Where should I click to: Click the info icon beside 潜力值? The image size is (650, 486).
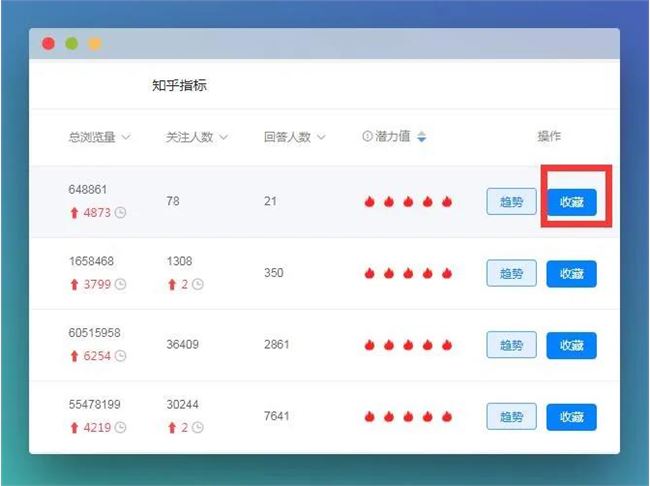coord(367,136)
